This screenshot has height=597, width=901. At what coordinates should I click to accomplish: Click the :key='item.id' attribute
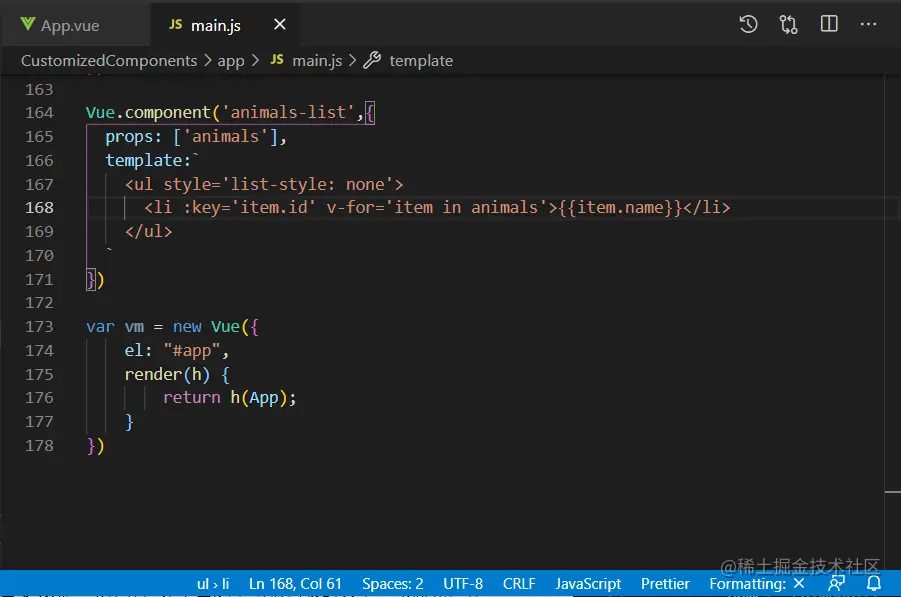pos(250,207)
